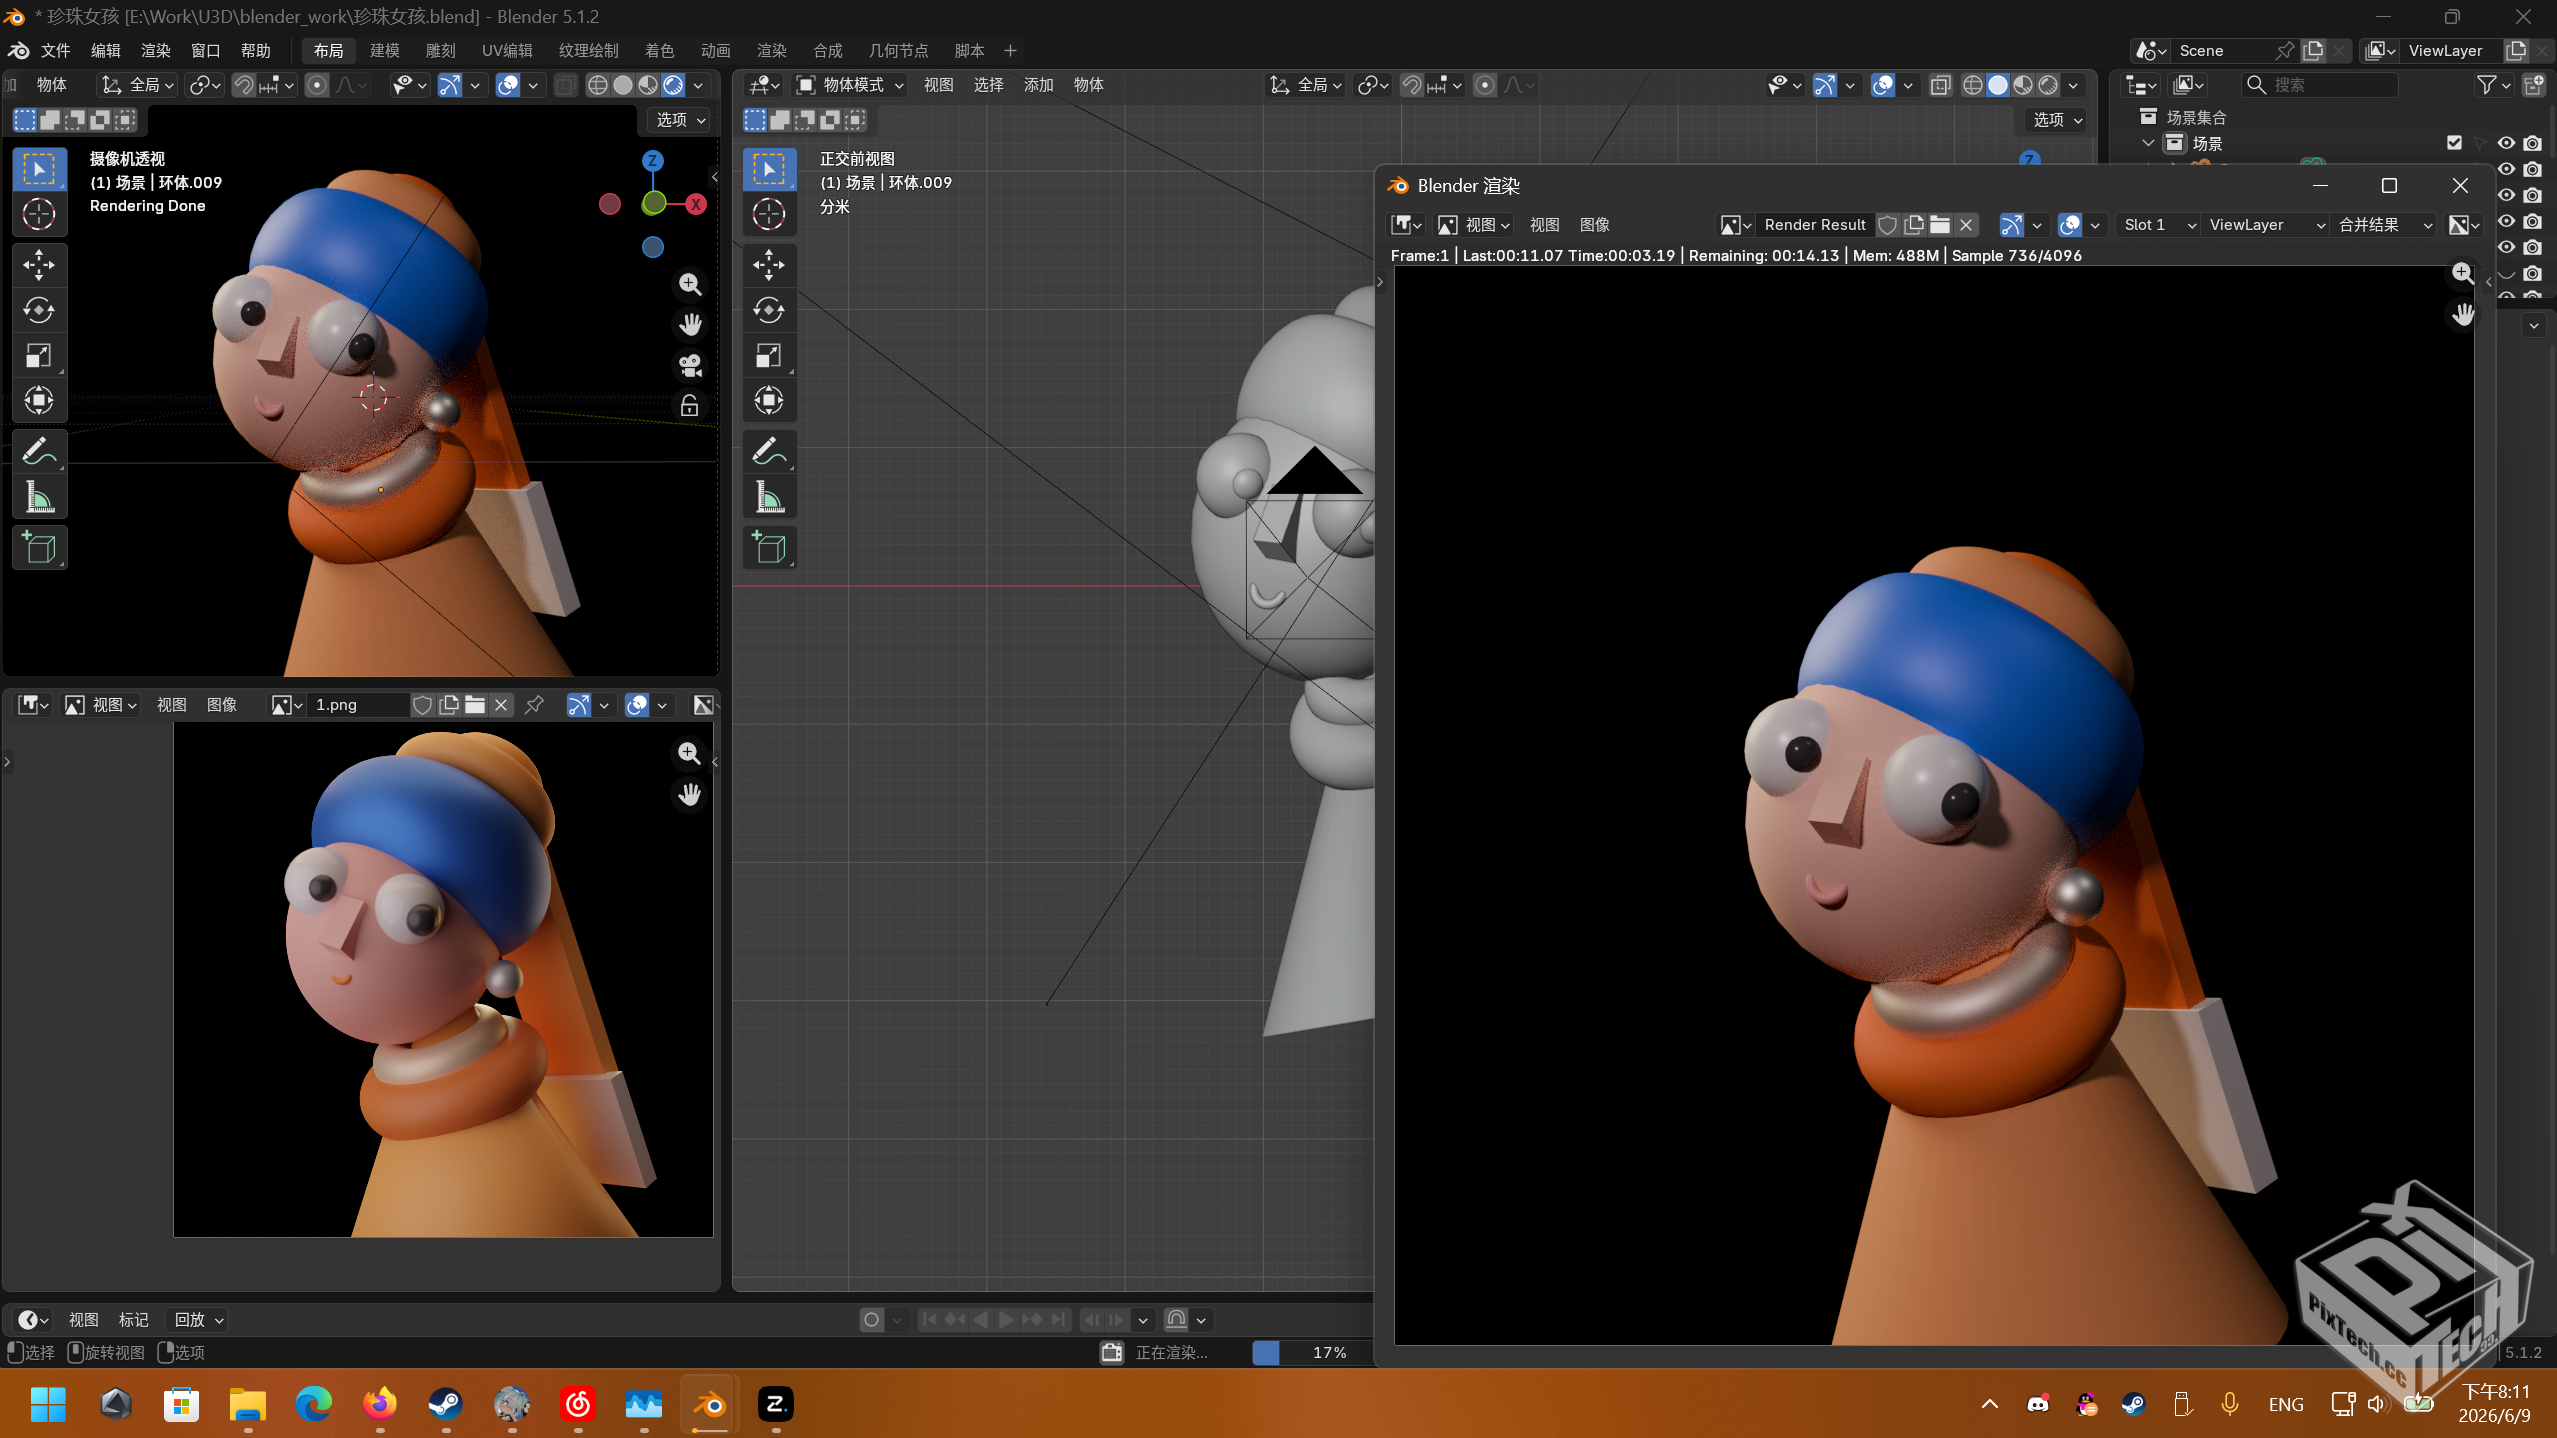Unlink 1.png with its X button
Viewport: 2557px width, 1438px height.
pos(501,705)
